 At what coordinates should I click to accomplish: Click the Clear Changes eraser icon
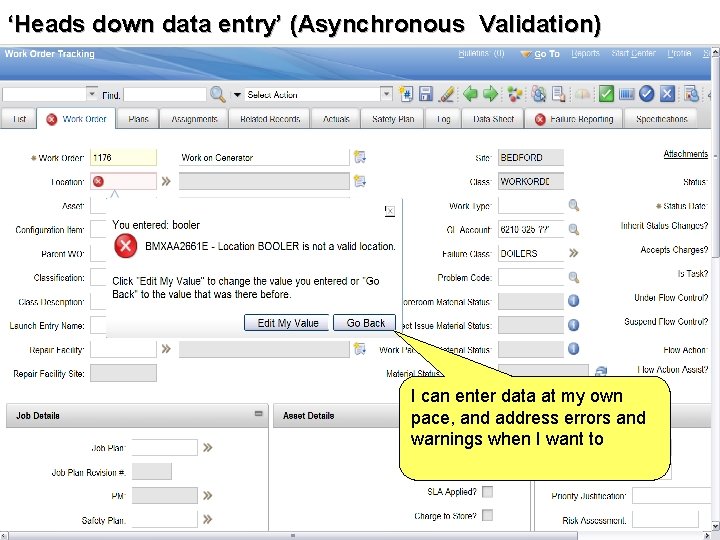(446, 95)
